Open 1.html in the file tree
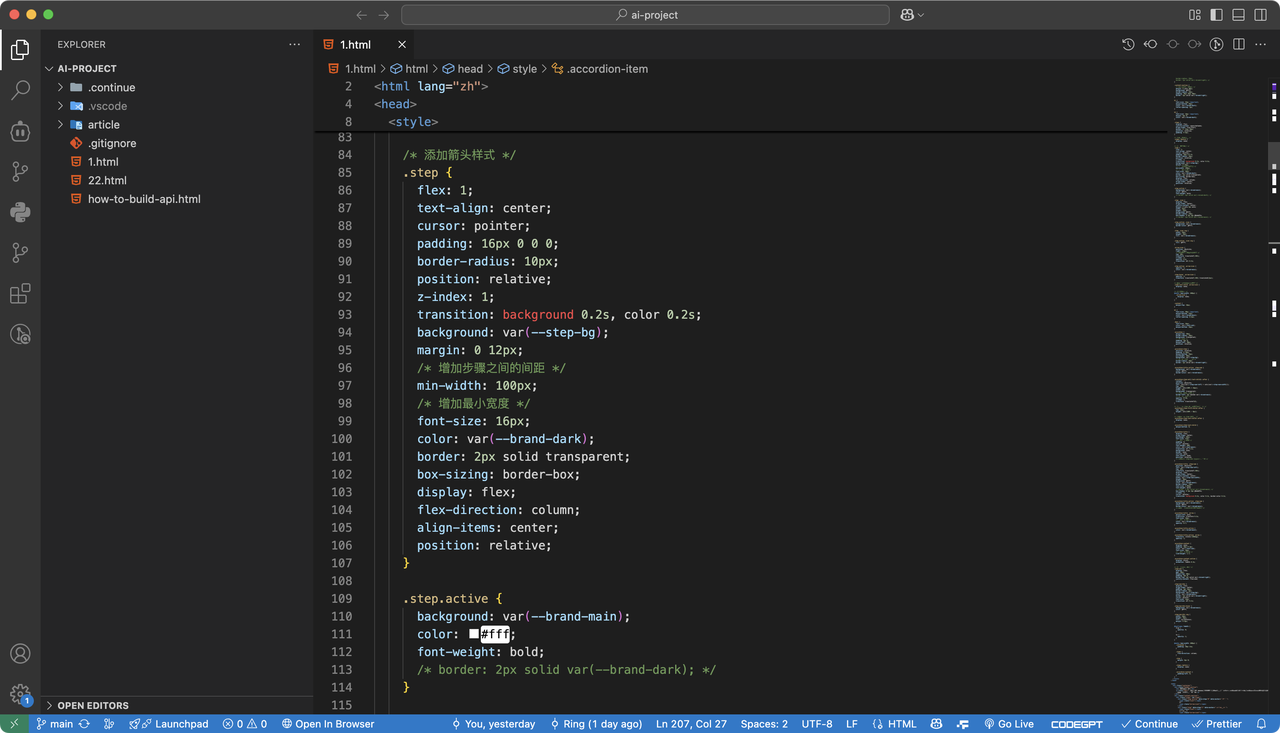This screenshot has height=733, width=1280. point(103,162)
